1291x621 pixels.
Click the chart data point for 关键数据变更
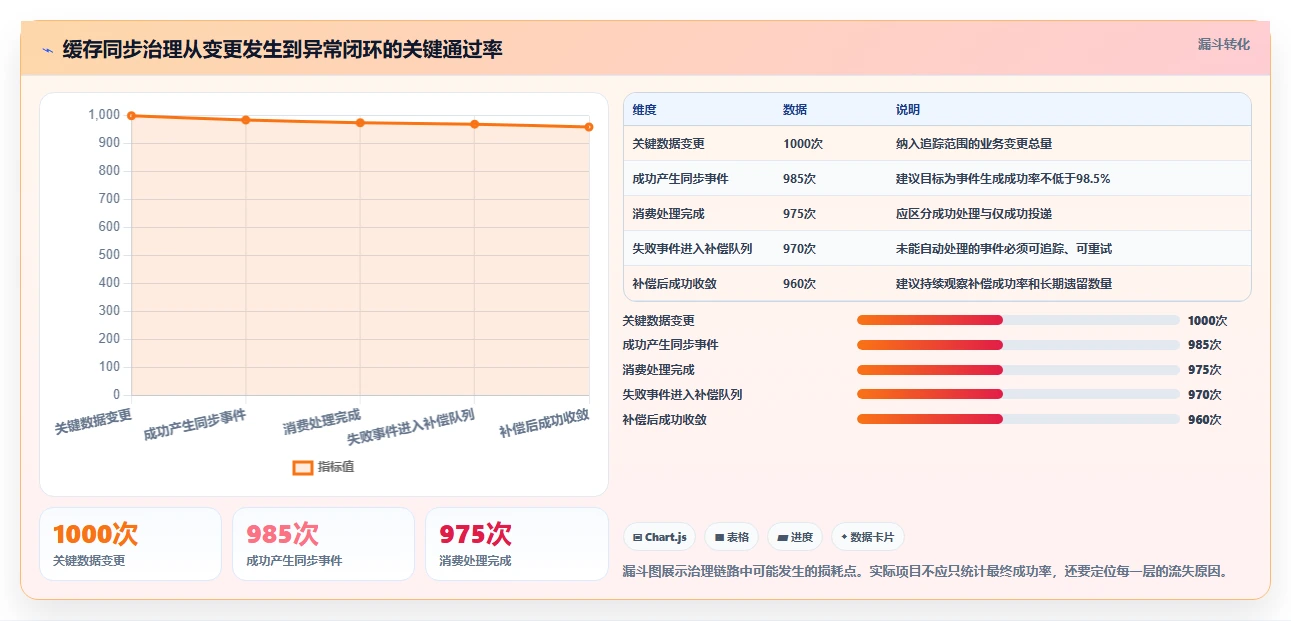(131, 116)
